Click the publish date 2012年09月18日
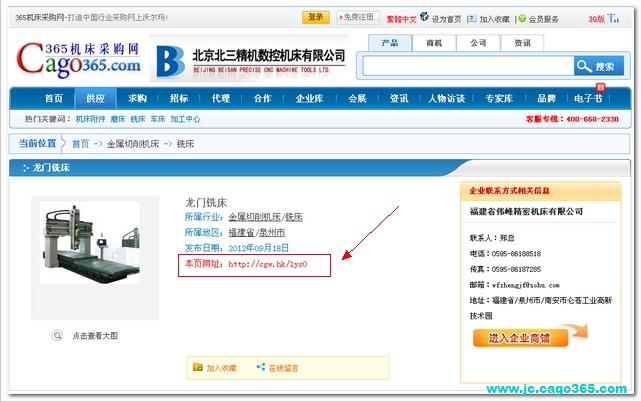 (x=258, y=248)
